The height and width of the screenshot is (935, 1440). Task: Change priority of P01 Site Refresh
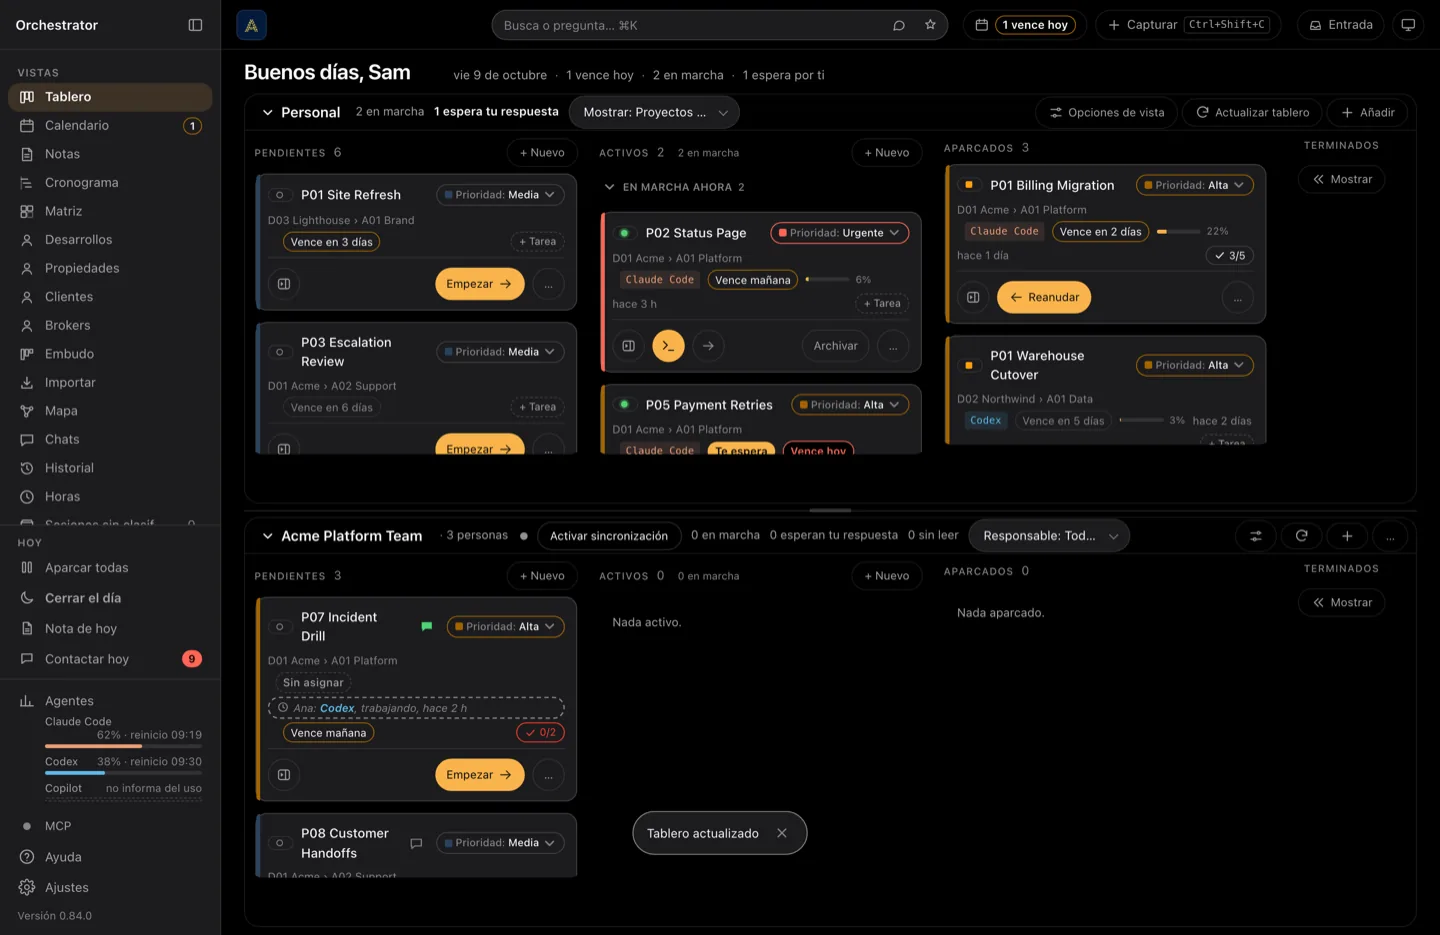tap(500, 195)
